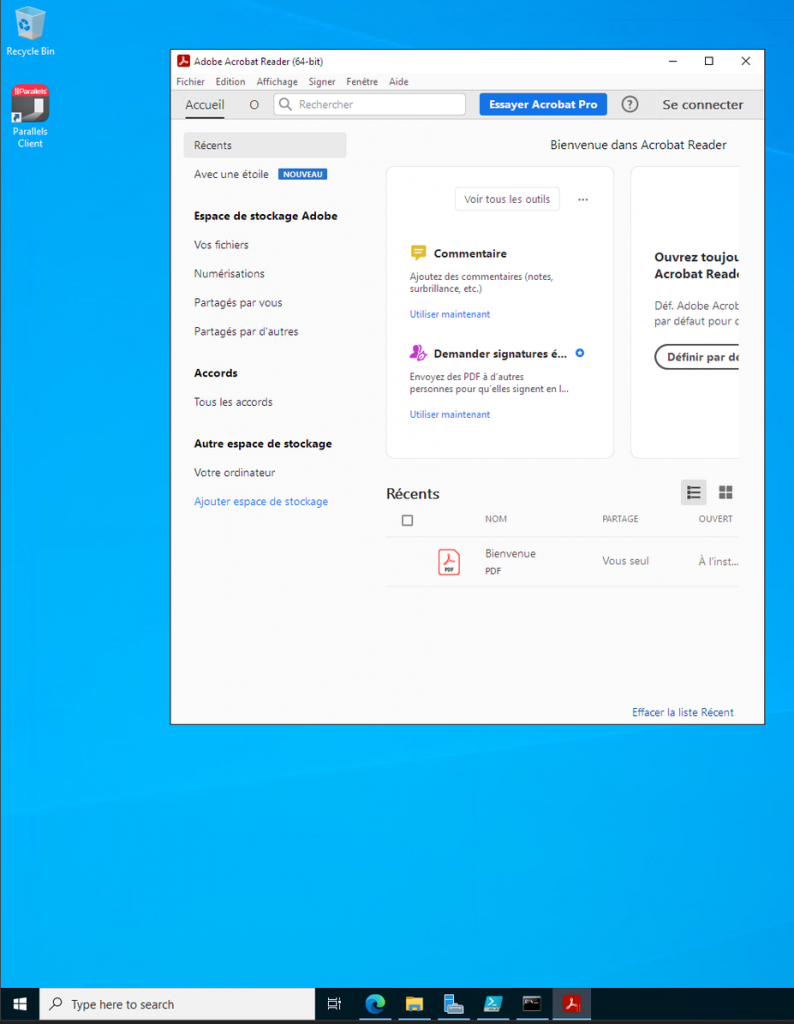This screenshot has height=1024, width=794.
Task: Open Tous les accords
Action: [x=233, y=402]
